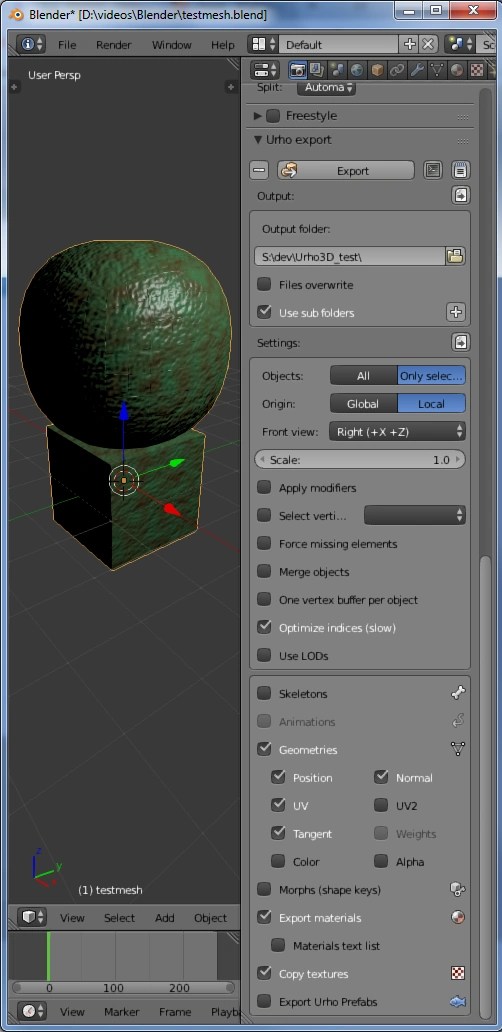
Task: Open the Info editor type selector
Action: [x=32, y=44]
